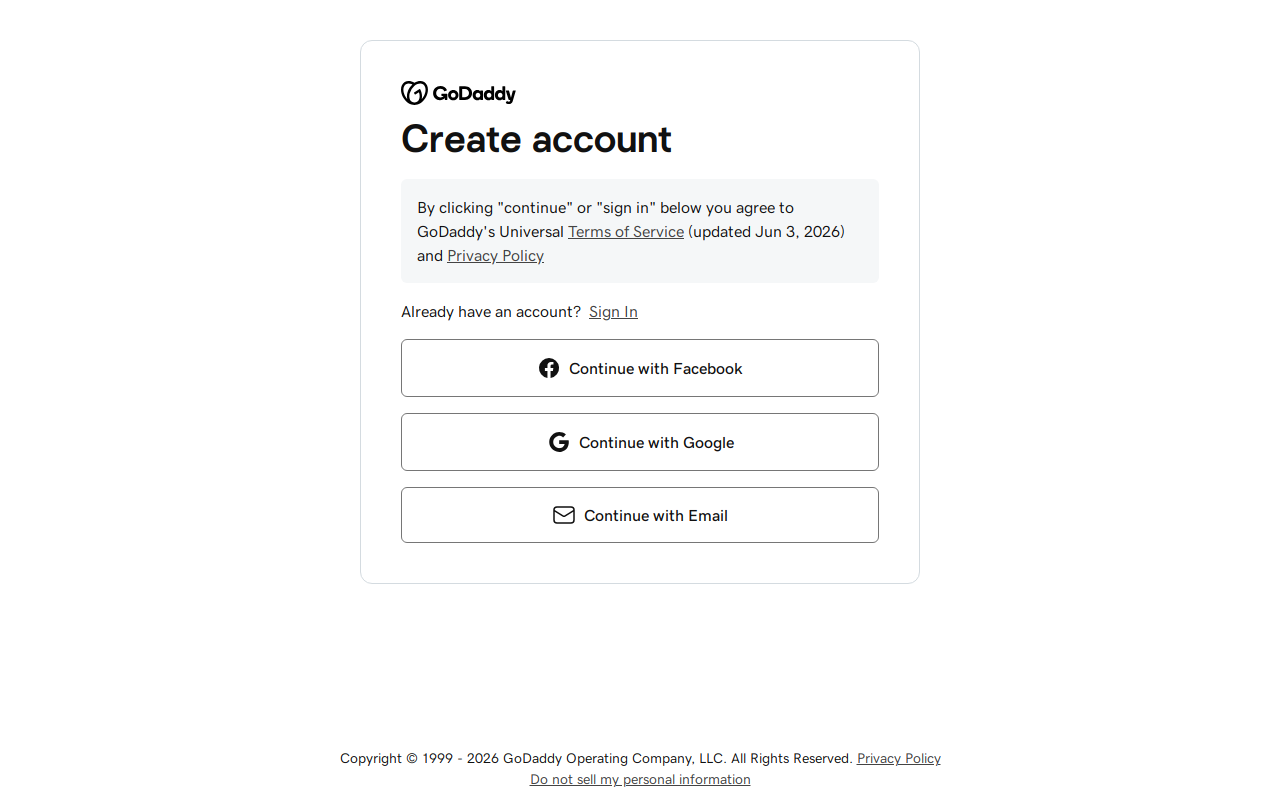Open the Terms of Service link
The image size is (1280, 800).
click(x=626, y=232)
